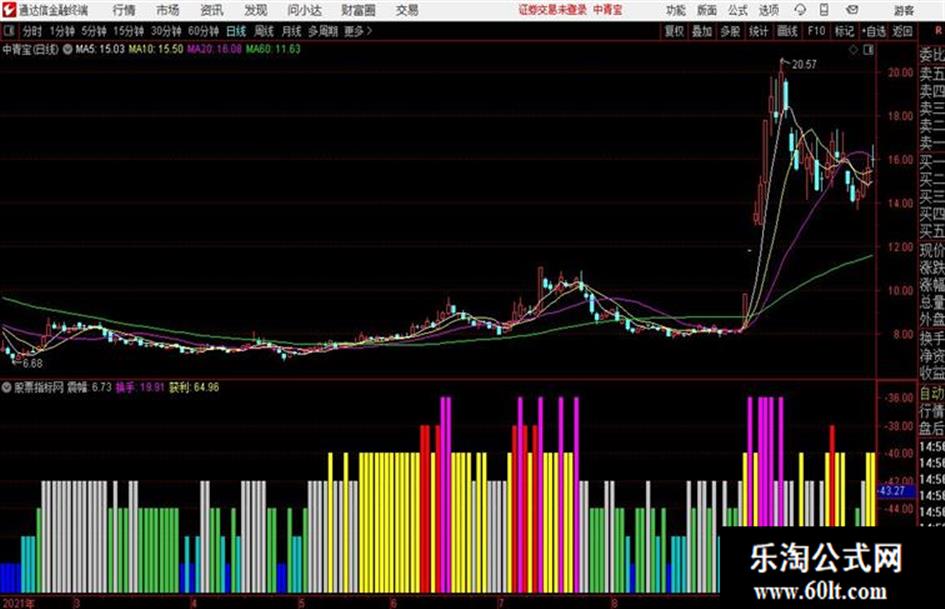This screenshot has height=609, width=945.
Task: Click the 行情 side tab on right panel
Action: 932,411
